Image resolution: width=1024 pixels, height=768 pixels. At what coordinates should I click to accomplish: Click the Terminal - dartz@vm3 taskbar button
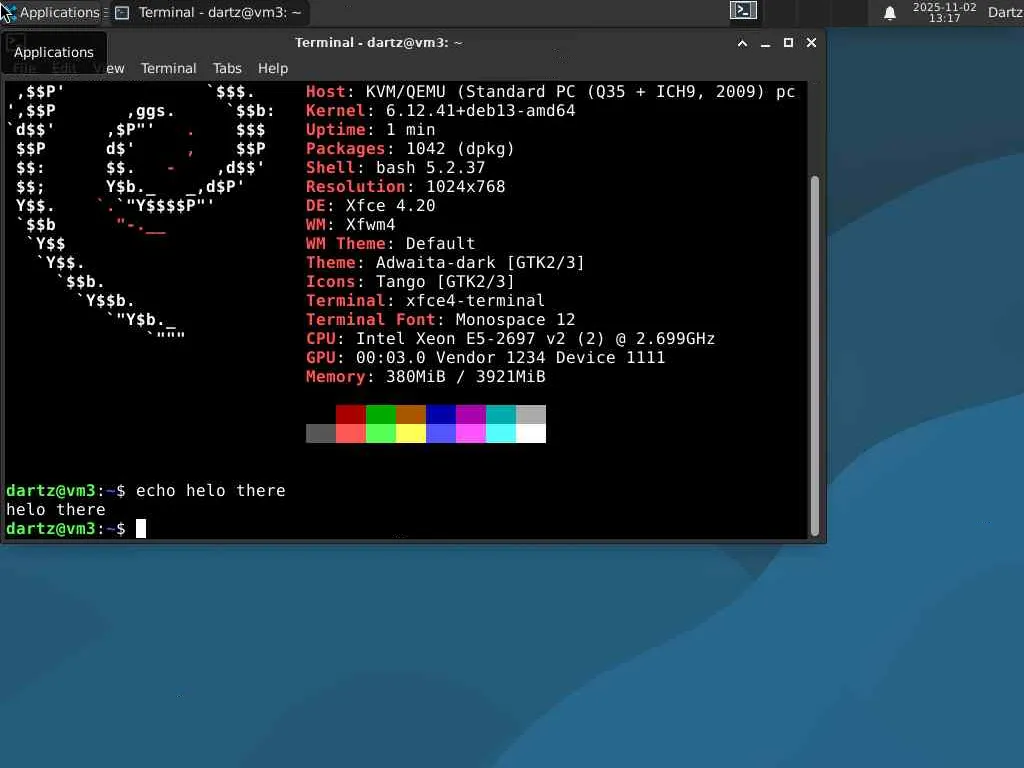(x=209, y=12)
